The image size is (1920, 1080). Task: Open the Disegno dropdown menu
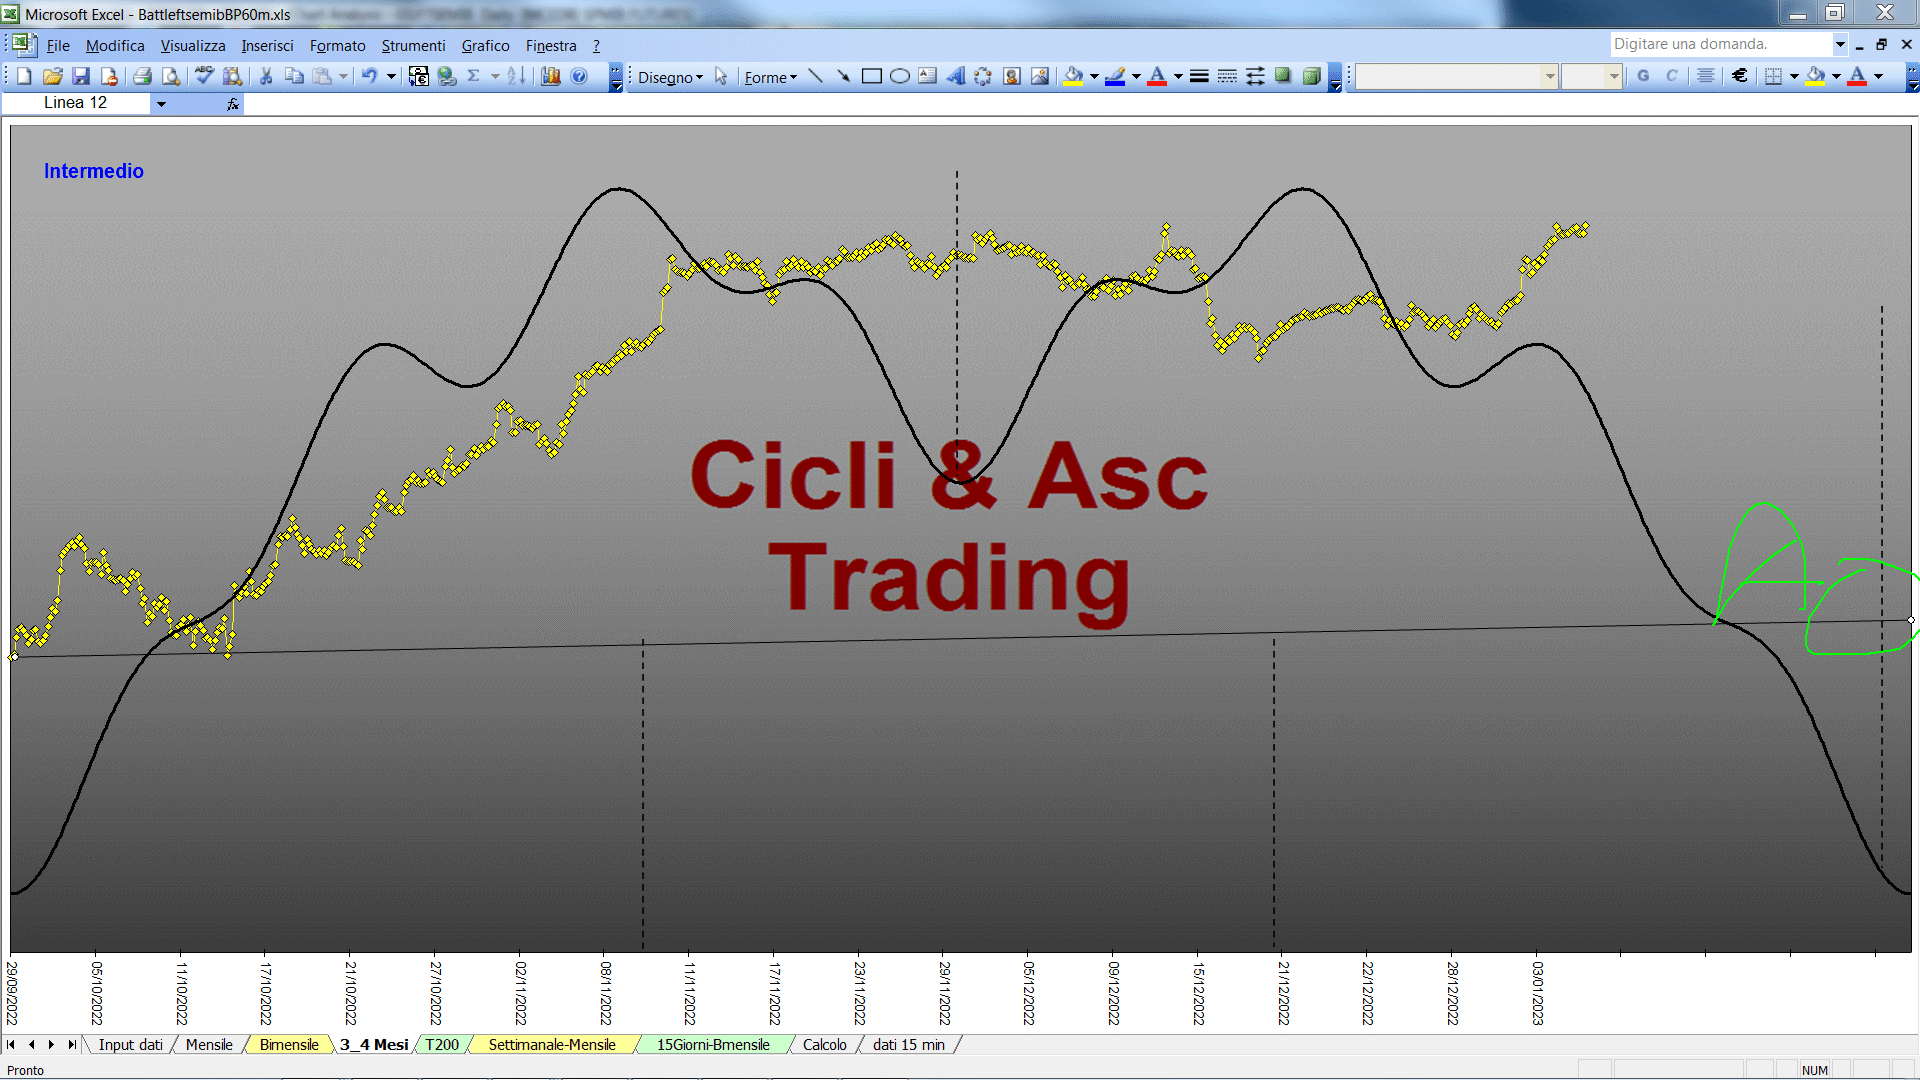[670, 77]
